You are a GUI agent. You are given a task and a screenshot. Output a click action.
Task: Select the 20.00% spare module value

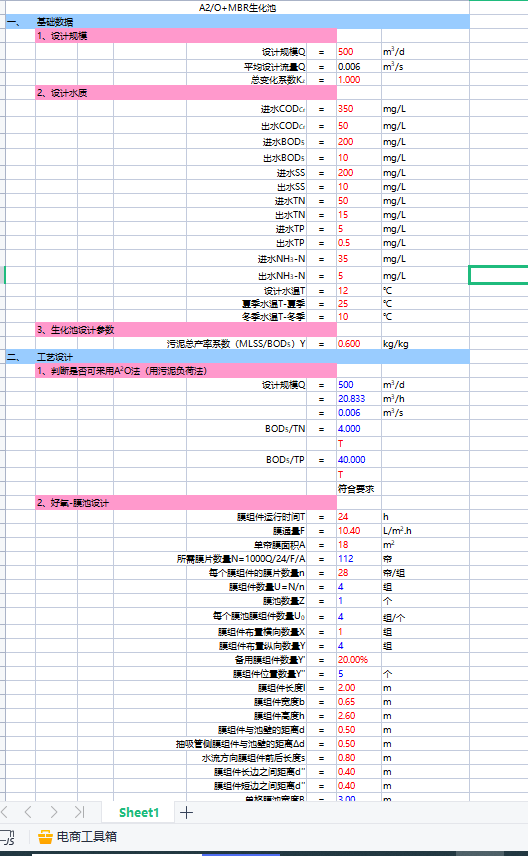[x=359, y=660]
